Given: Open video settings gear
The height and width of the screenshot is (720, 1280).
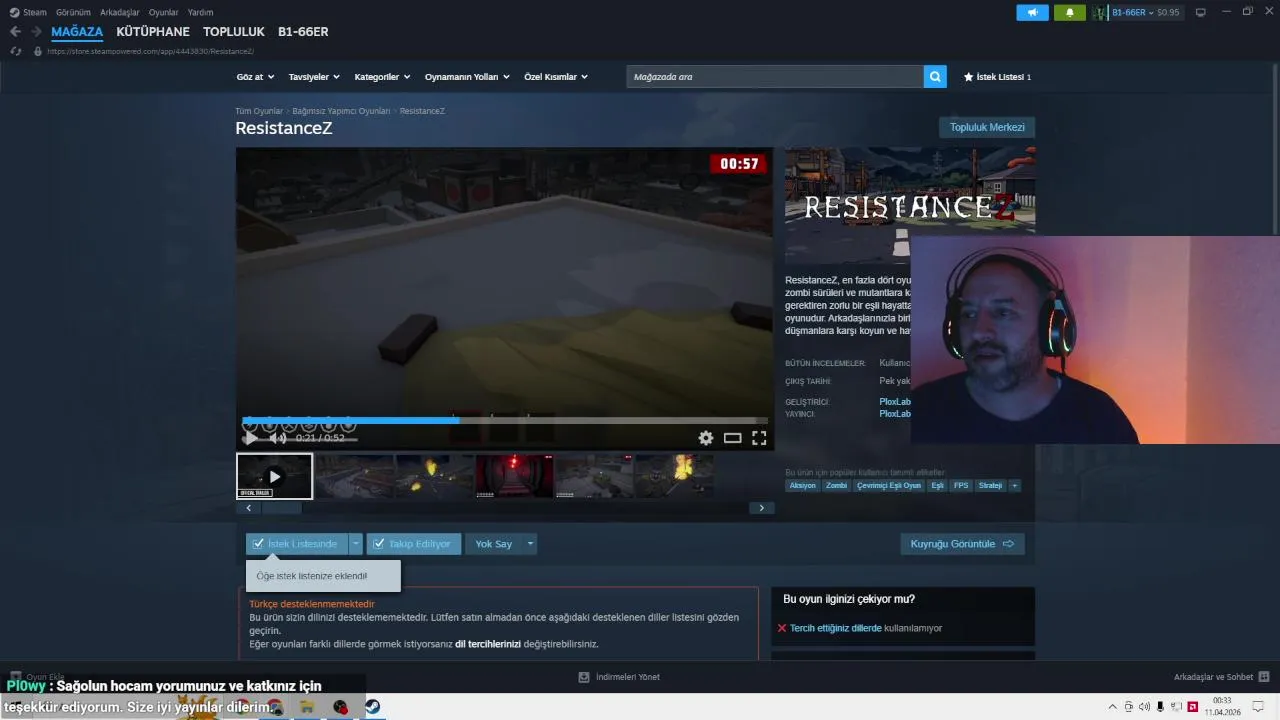Looking at the screenshot, I should [706, 438].
